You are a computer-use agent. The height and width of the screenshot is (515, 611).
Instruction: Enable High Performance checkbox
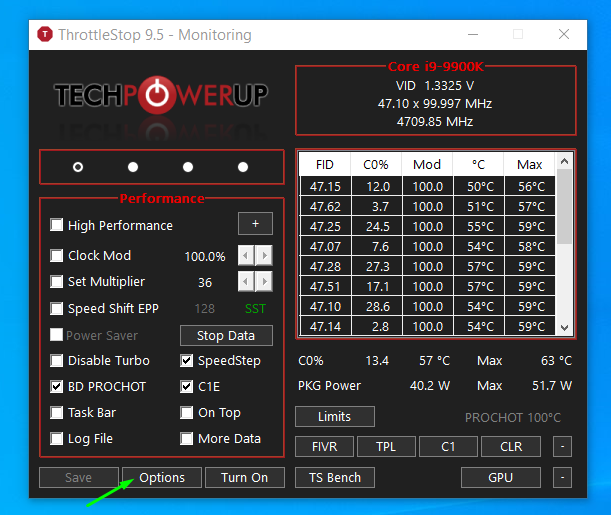click(x=57, y=225)
